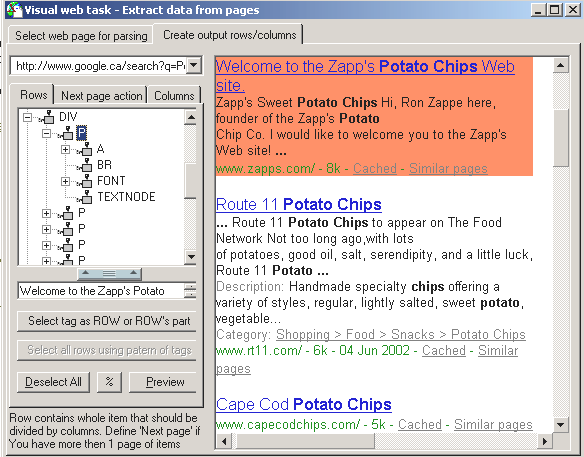584x457 pixels.
Task: Click the DIV node icon in tree
Action: pyautogui.click(x=48, y=117)
